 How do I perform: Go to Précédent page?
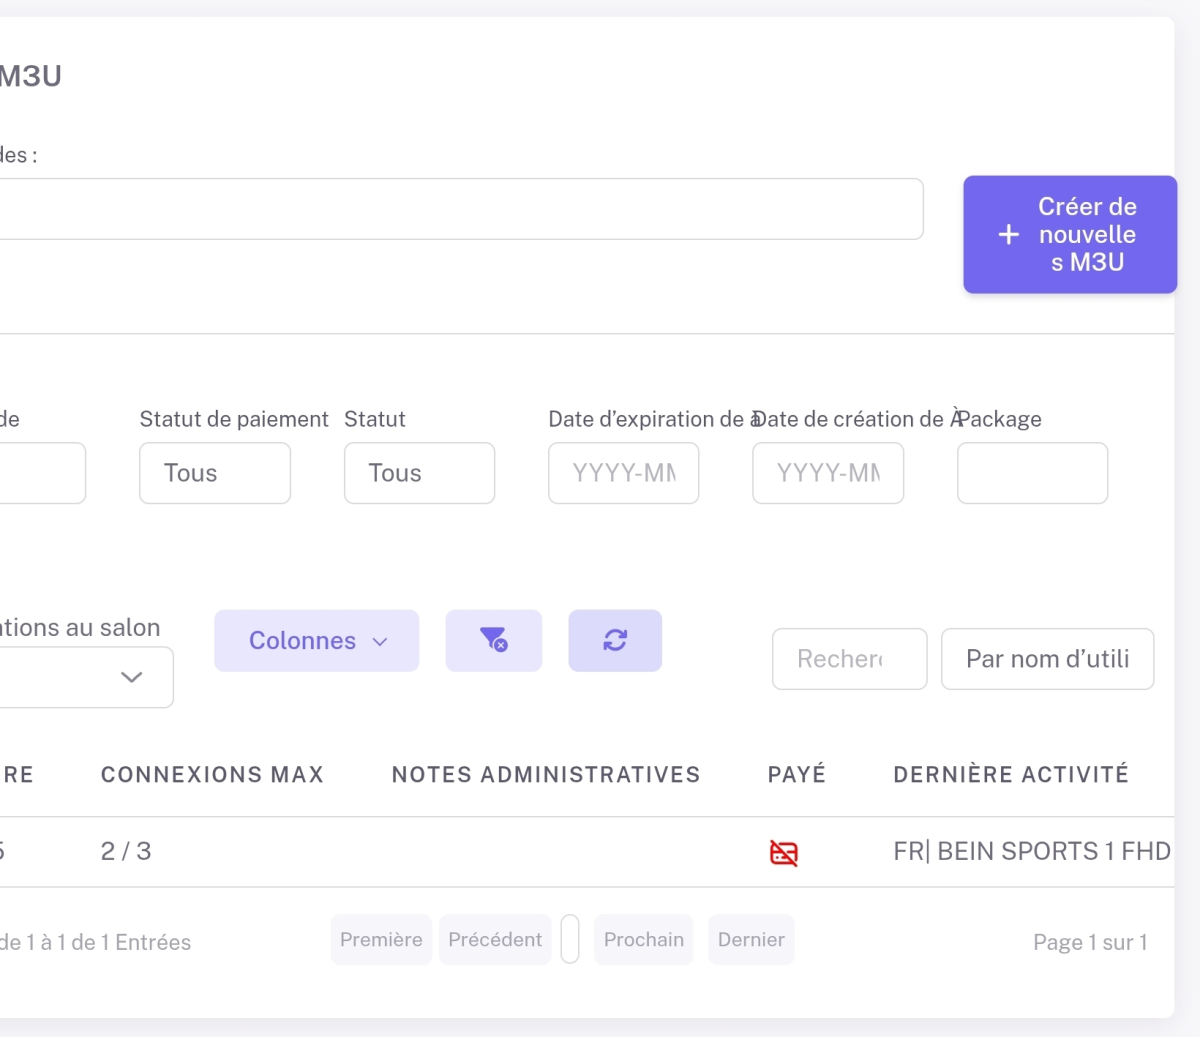click(x=495, y=940)
